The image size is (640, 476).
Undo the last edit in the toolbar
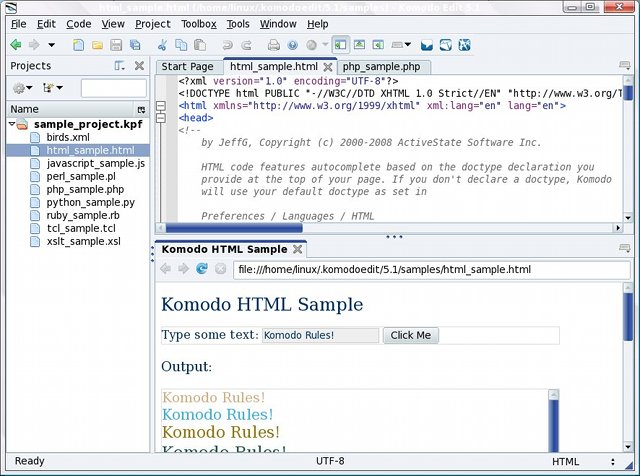click(x=227, y=45)
